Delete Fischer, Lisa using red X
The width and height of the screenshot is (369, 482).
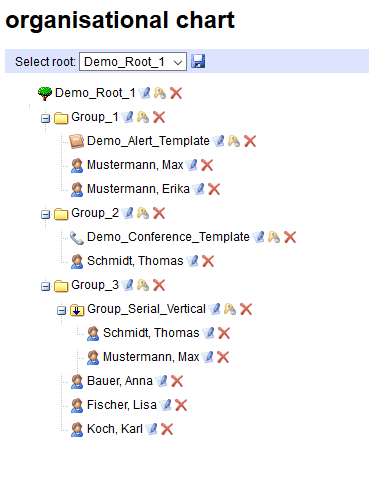181,405
